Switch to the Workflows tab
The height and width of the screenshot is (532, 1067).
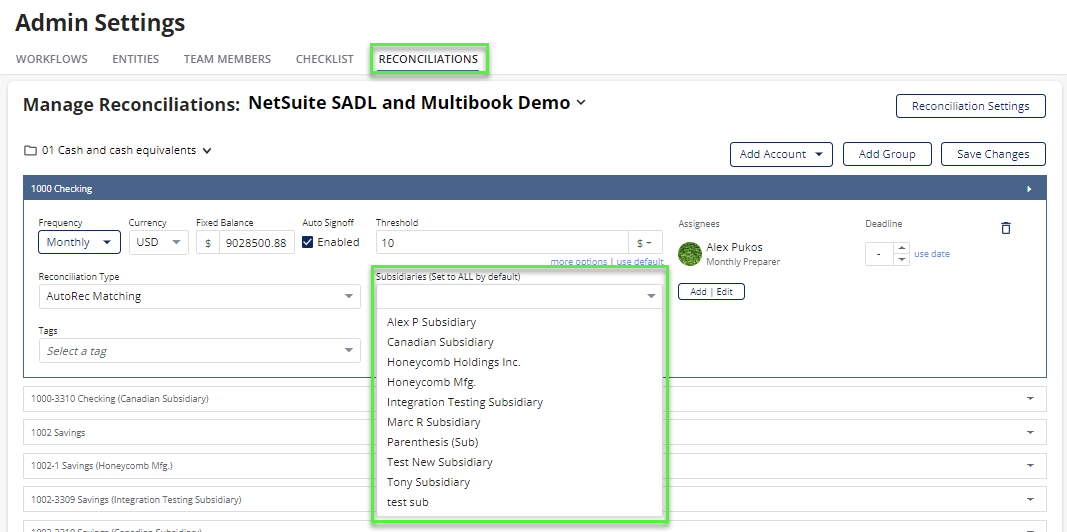pos(52,59)
